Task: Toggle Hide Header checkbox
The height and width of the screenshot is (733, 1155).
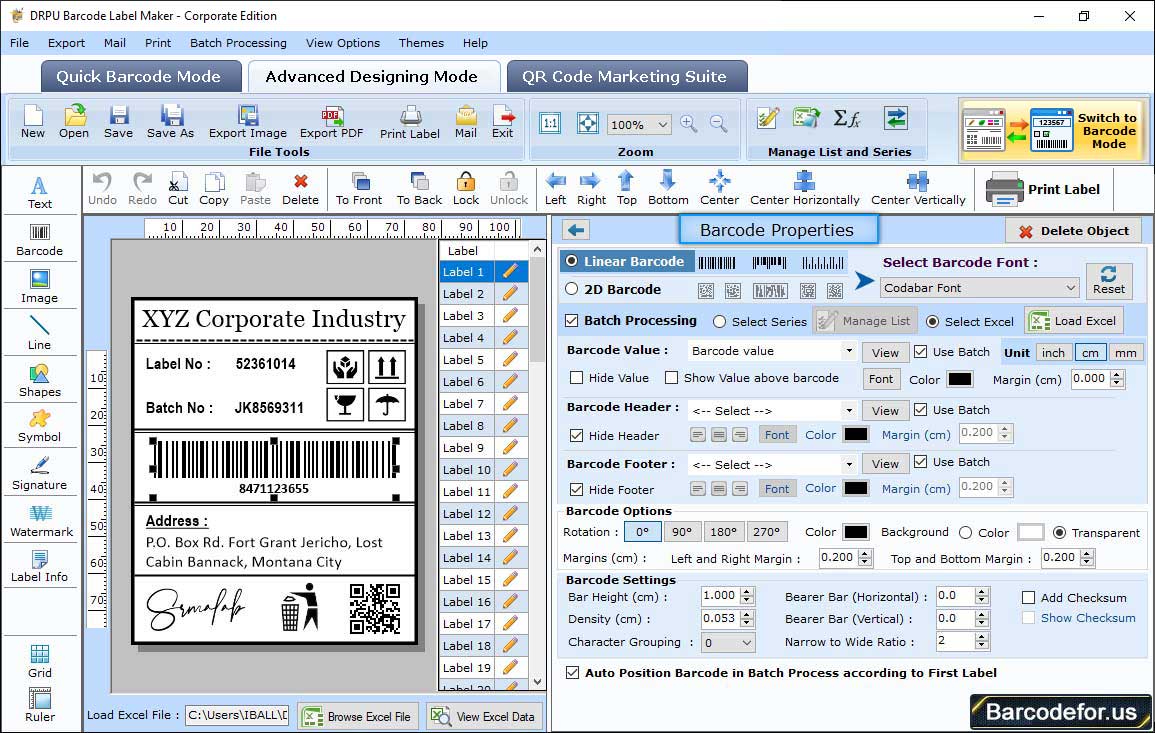Action: [x=577, y=435]
